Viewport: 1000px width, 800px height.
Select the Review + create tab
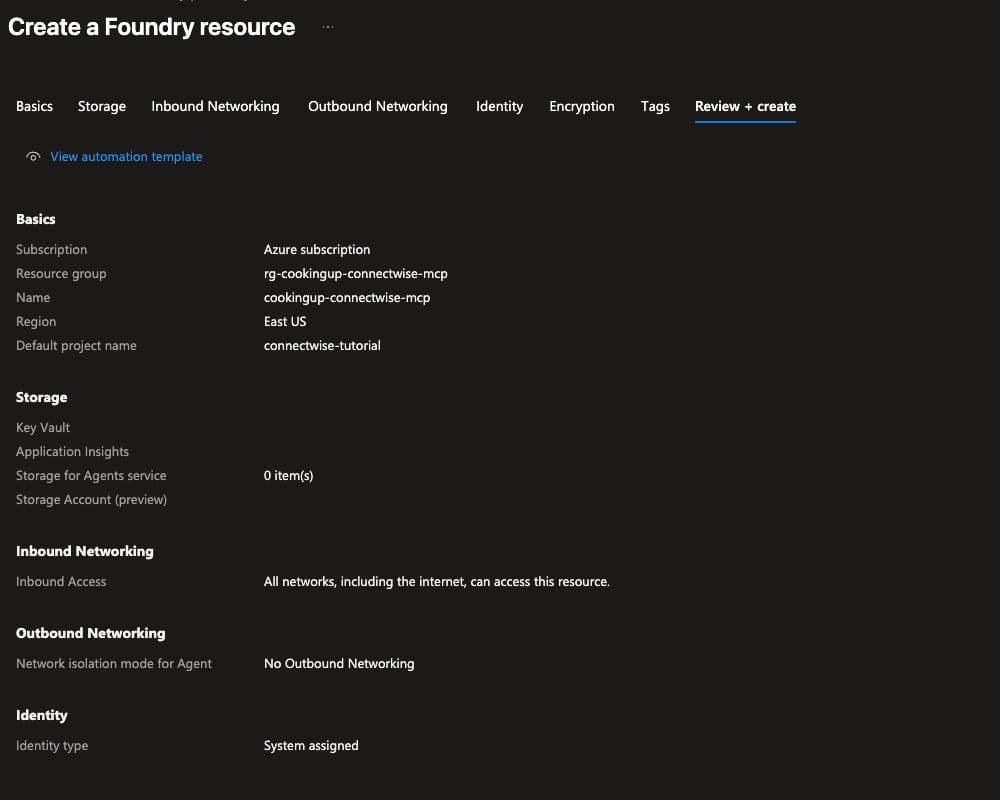tap(745, 107)
